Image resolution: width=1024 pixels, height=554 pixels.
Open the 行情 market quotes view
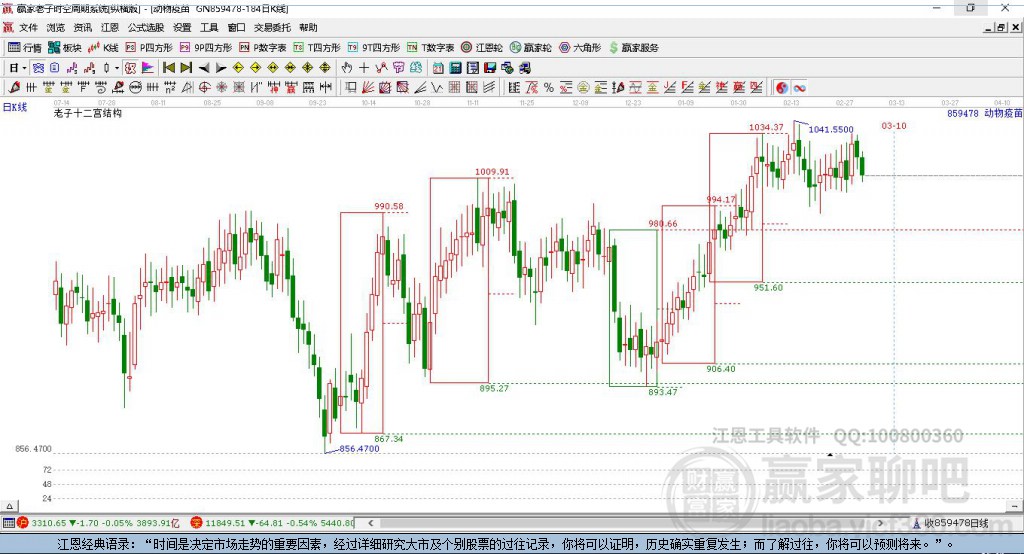(x=24, y=48)
